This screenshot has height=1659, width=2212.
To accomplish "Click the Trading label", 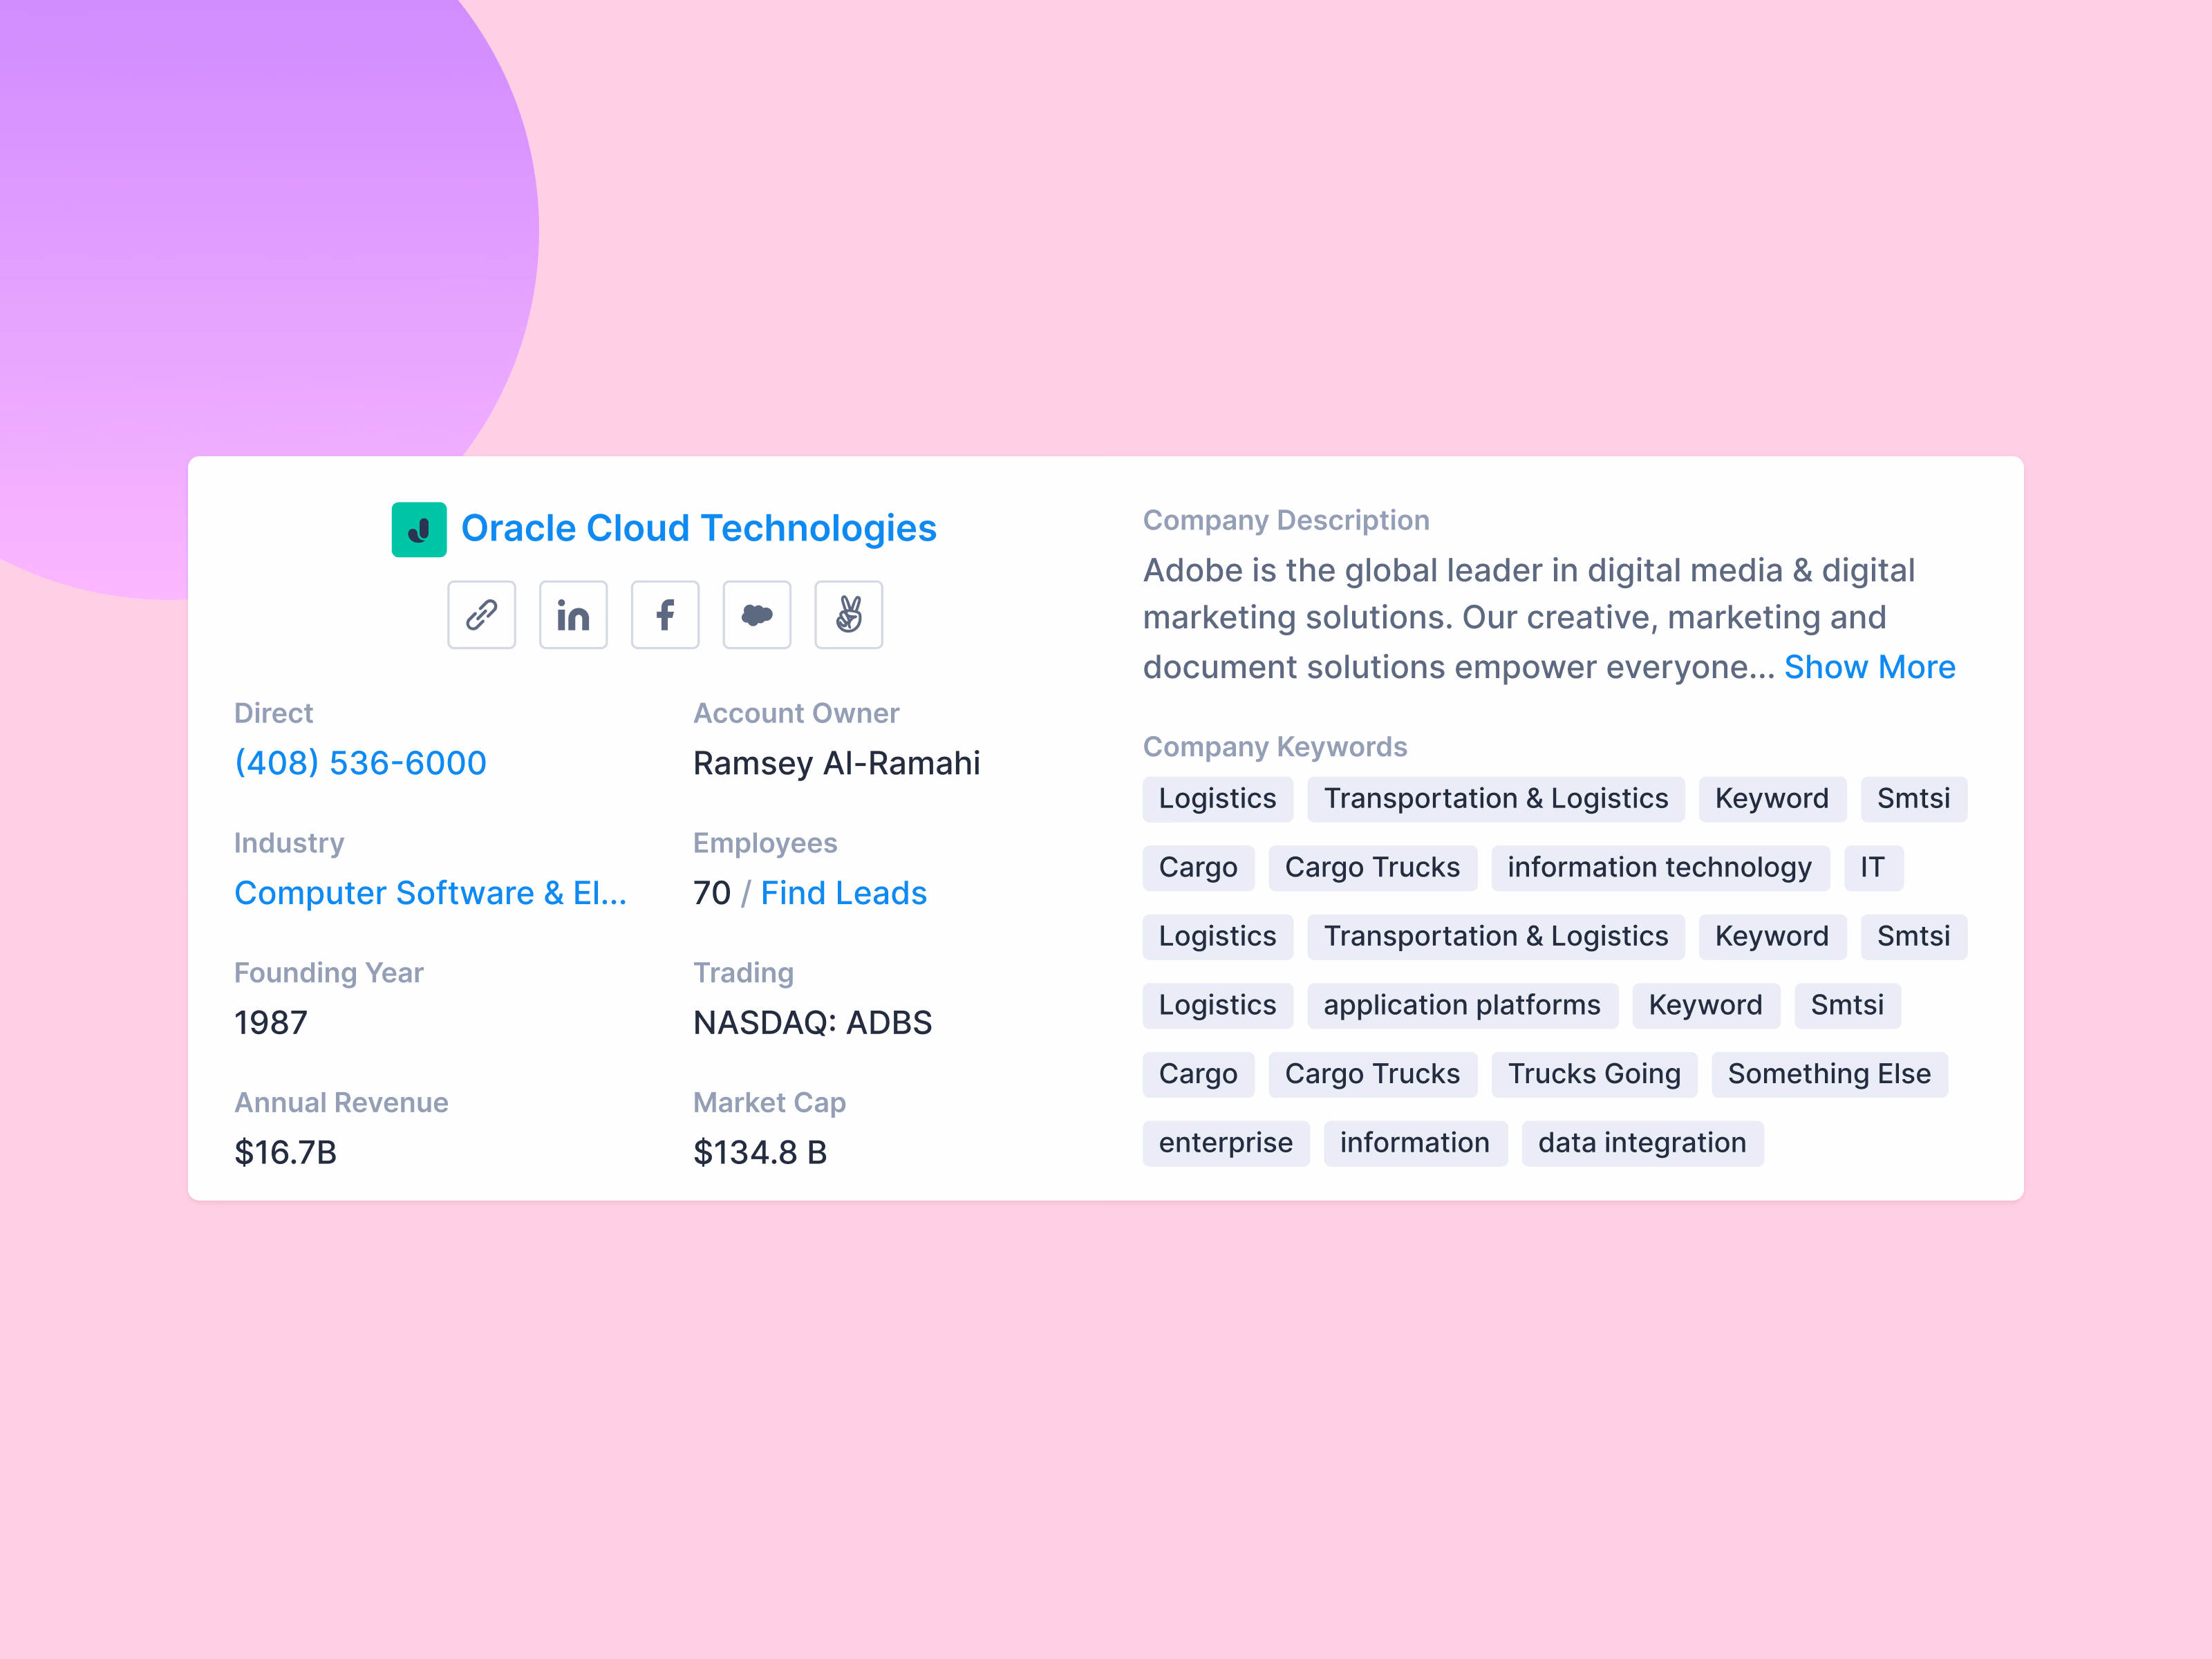I will click(743, 973).
